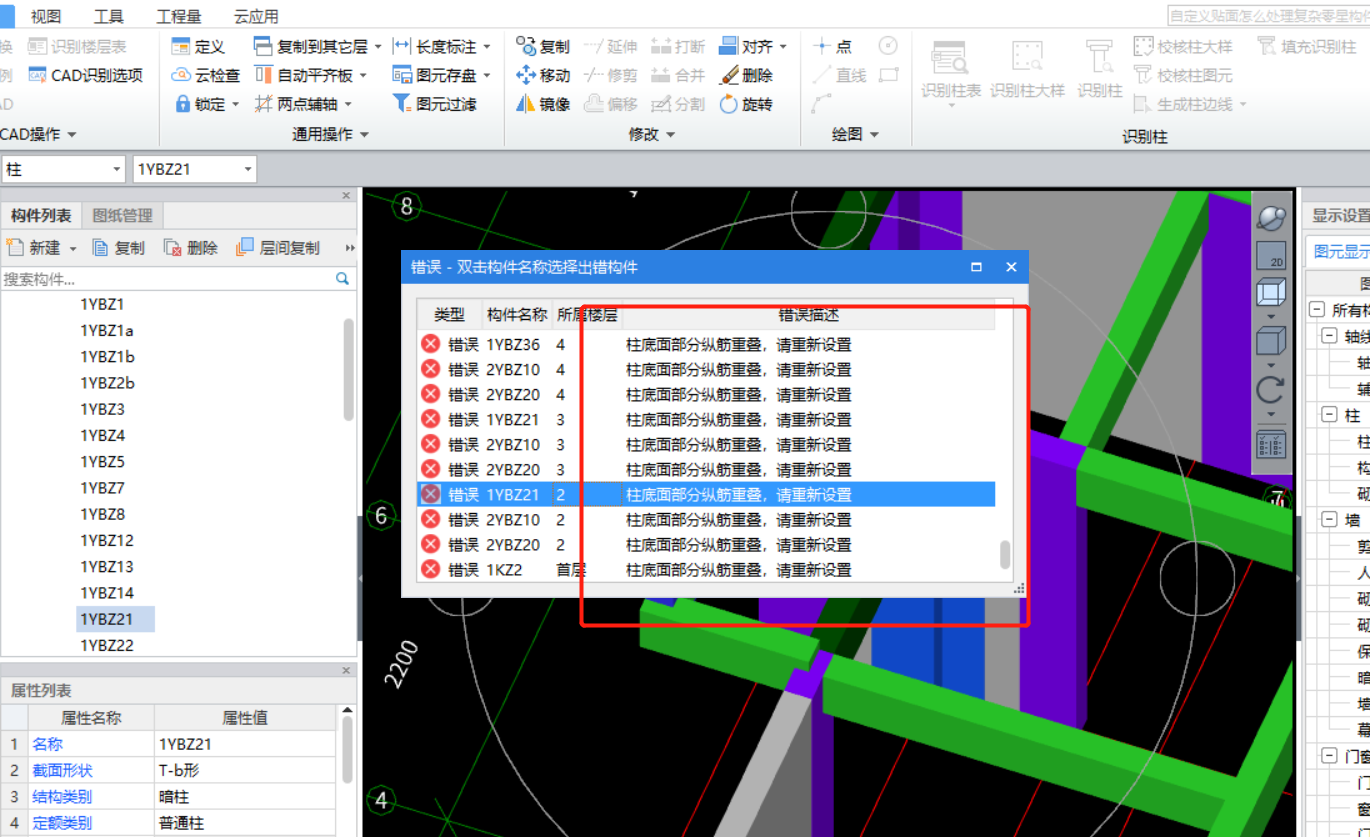Click 删除 in the component list toolbar

(x=191, y=247)
